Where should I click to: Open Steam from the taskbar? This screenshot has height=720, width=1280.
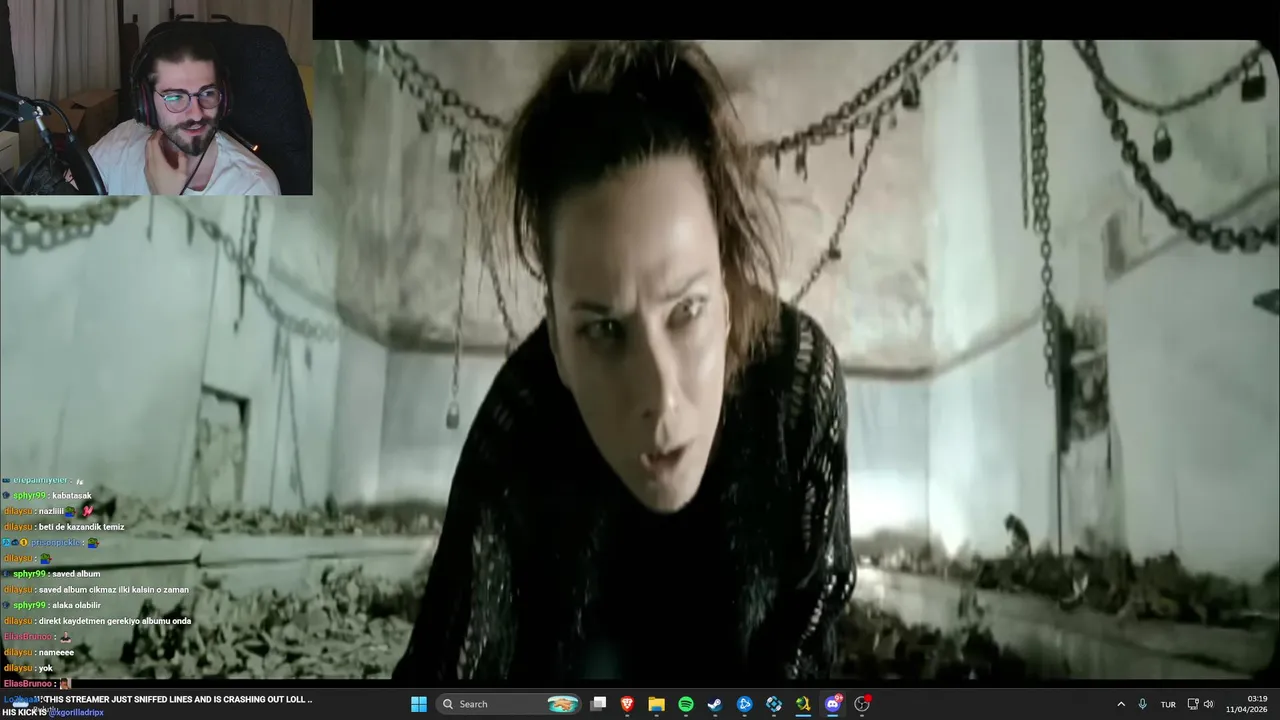[x=715, y=704]
